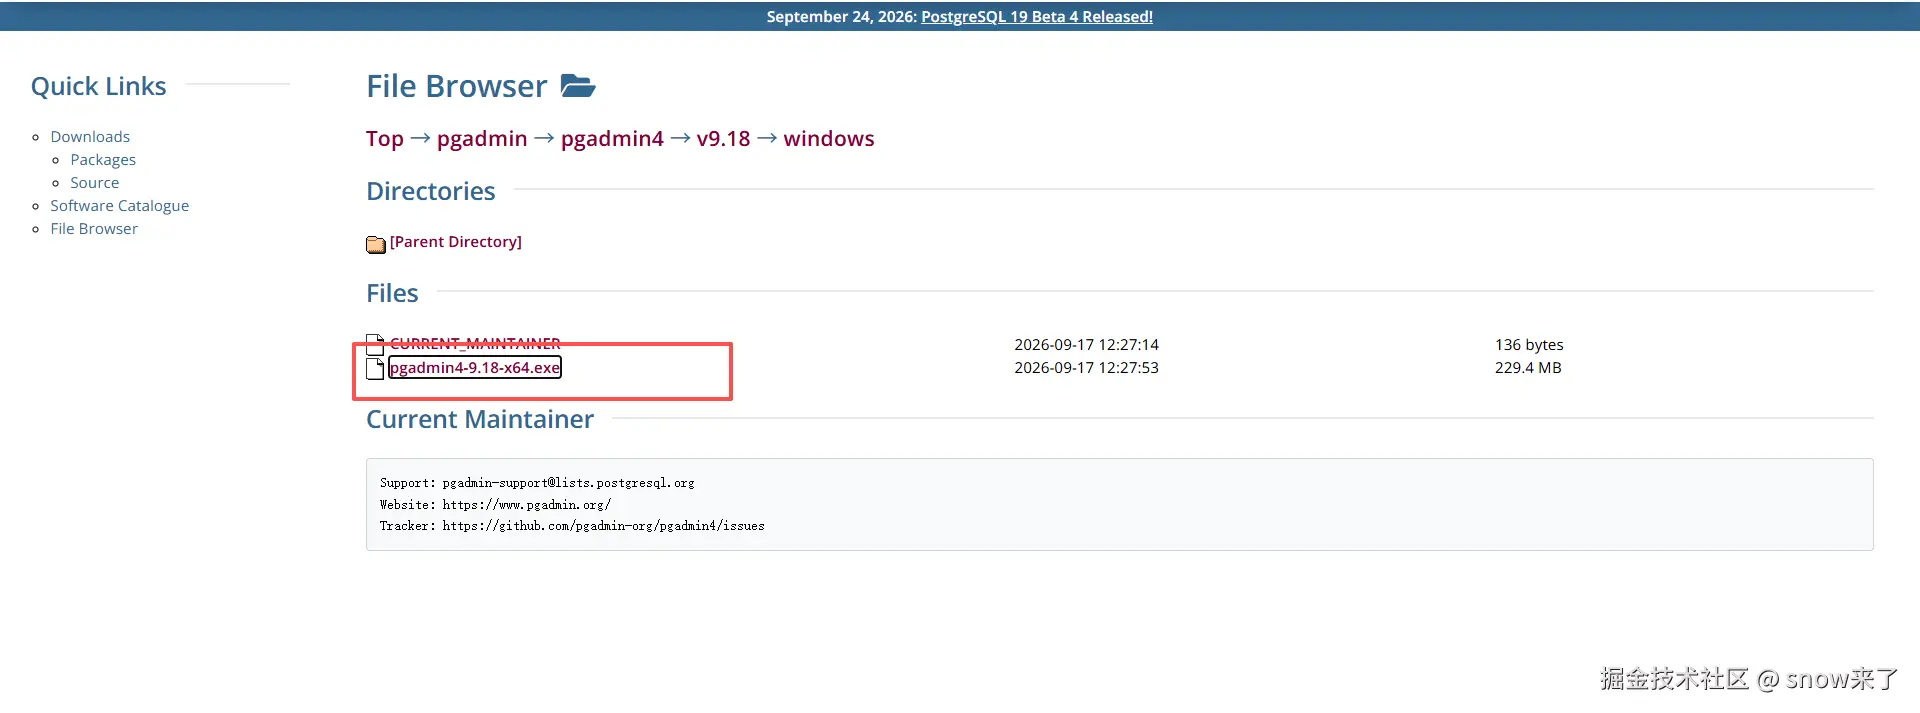Click the Parent Directory folder icon
The height and width of the screenshot is (713, 1920).
(x=376, y=243)
